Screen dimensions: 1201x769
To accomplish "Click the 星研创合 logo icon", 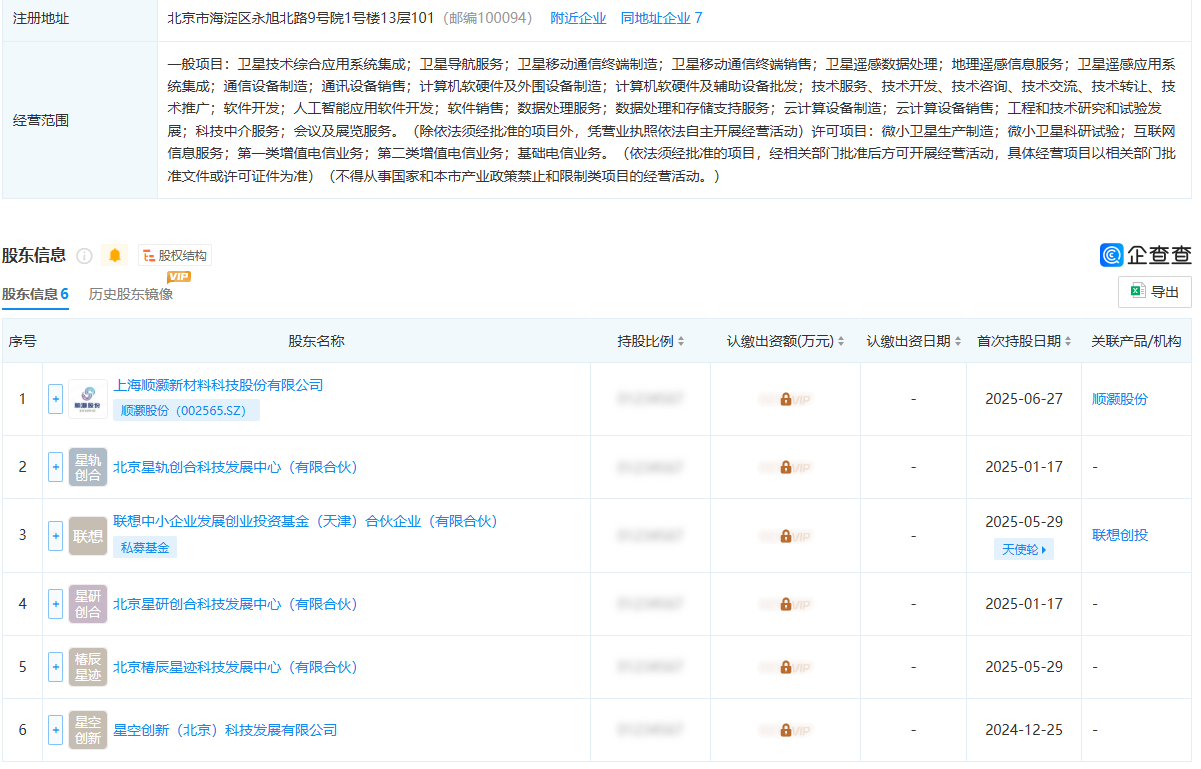I will click(88, 604).
